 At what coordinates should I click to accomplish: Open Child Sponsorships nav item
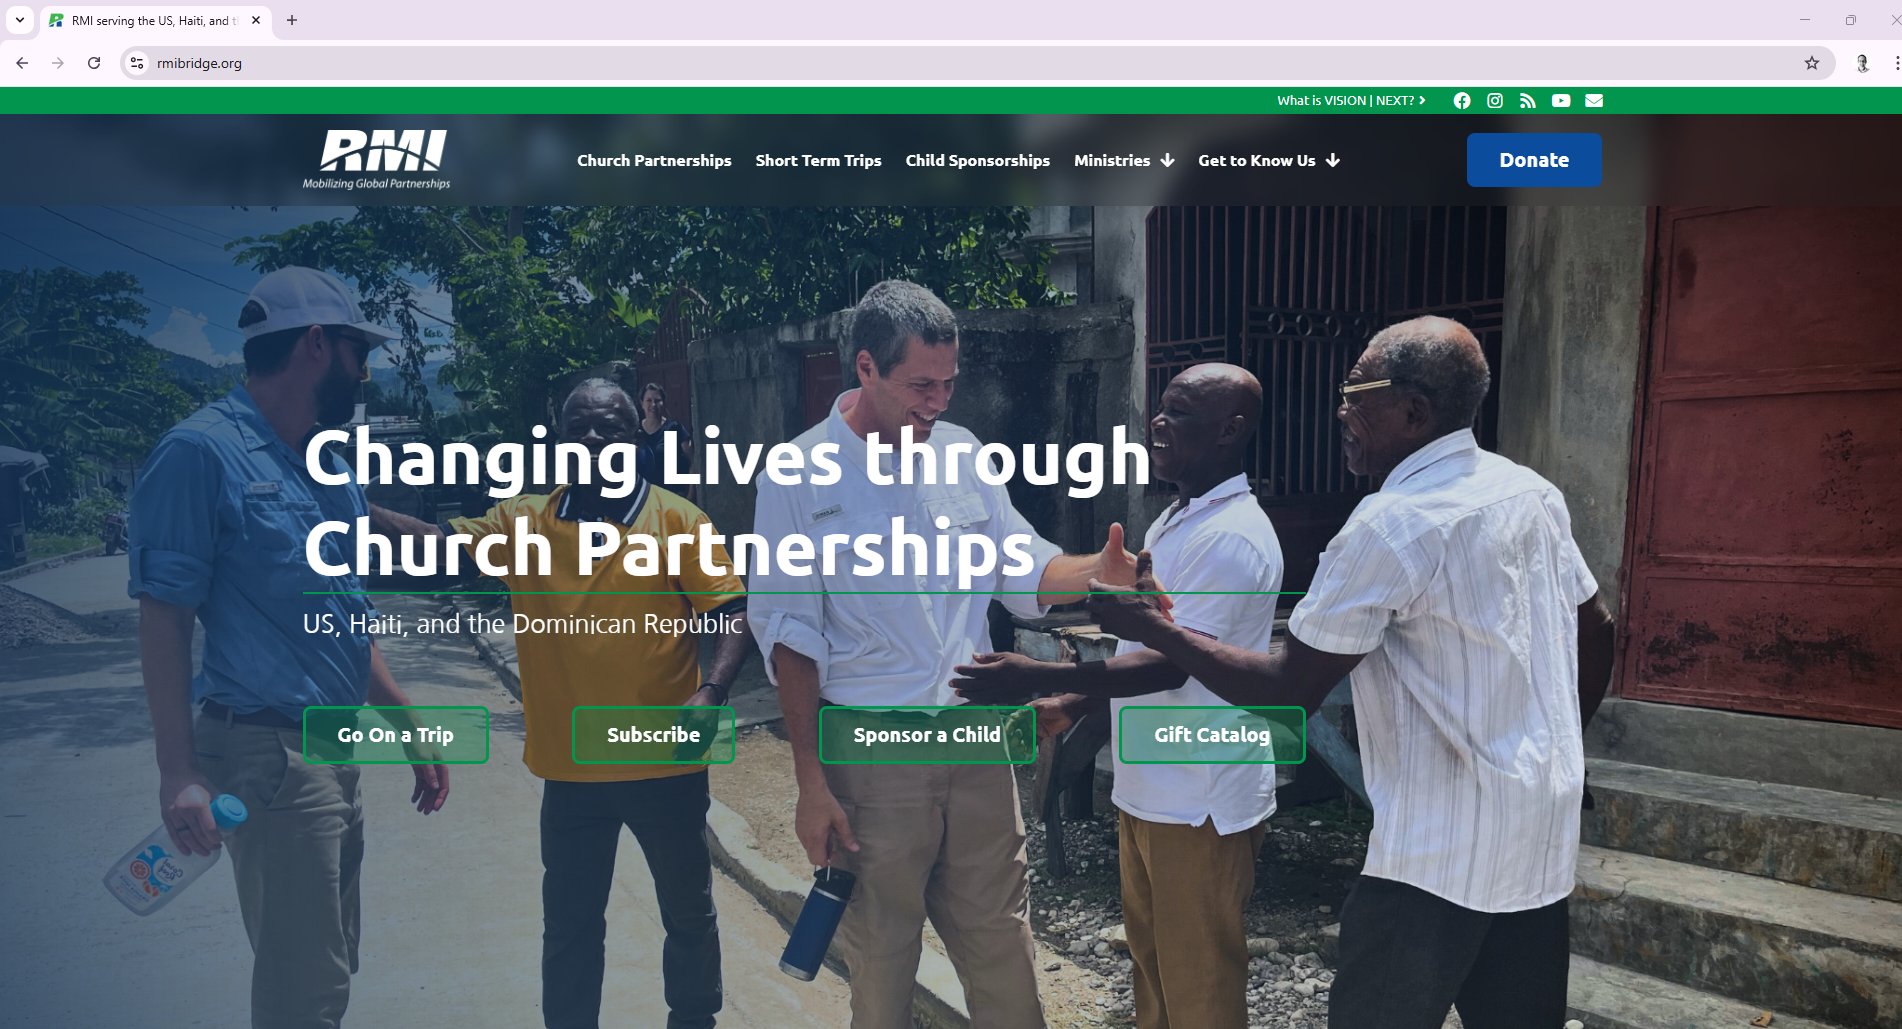tap(977, 160)
